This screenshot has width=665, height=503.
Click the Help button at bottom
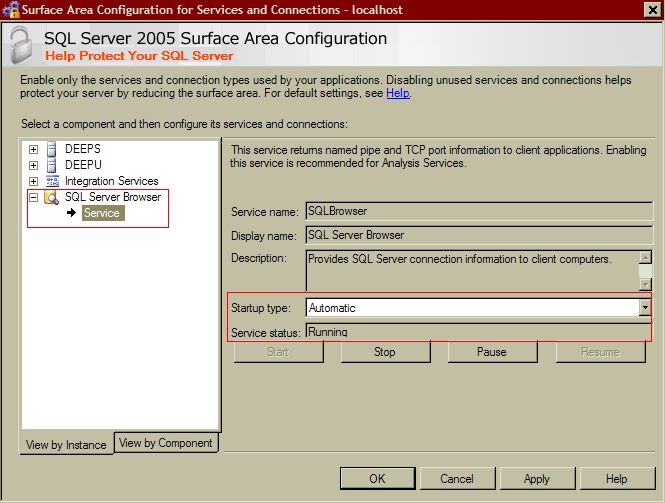617,478
